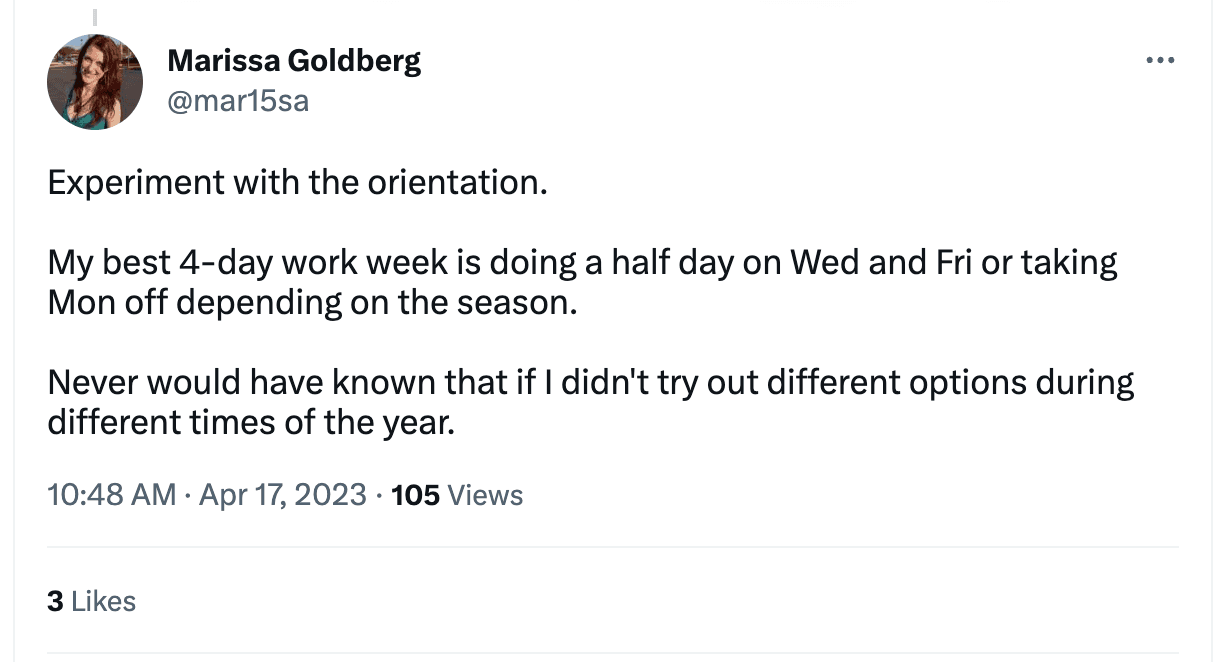This screenshot has height=662, width=1216.
Task: Click the line "different times of the year."
Action: pos(252,422)
